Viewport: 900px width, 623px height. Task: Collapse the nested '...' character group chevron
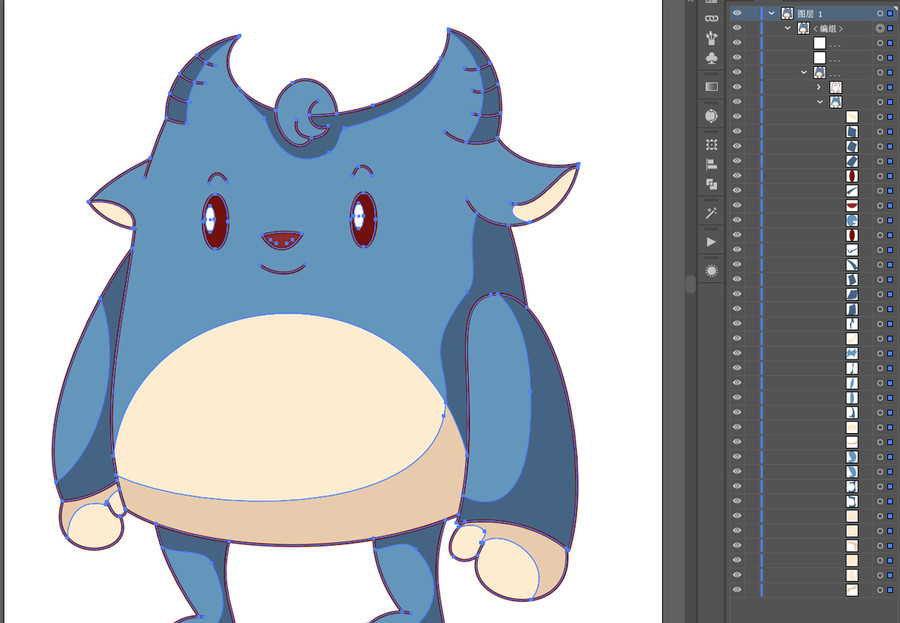click(x=804, y=72)
